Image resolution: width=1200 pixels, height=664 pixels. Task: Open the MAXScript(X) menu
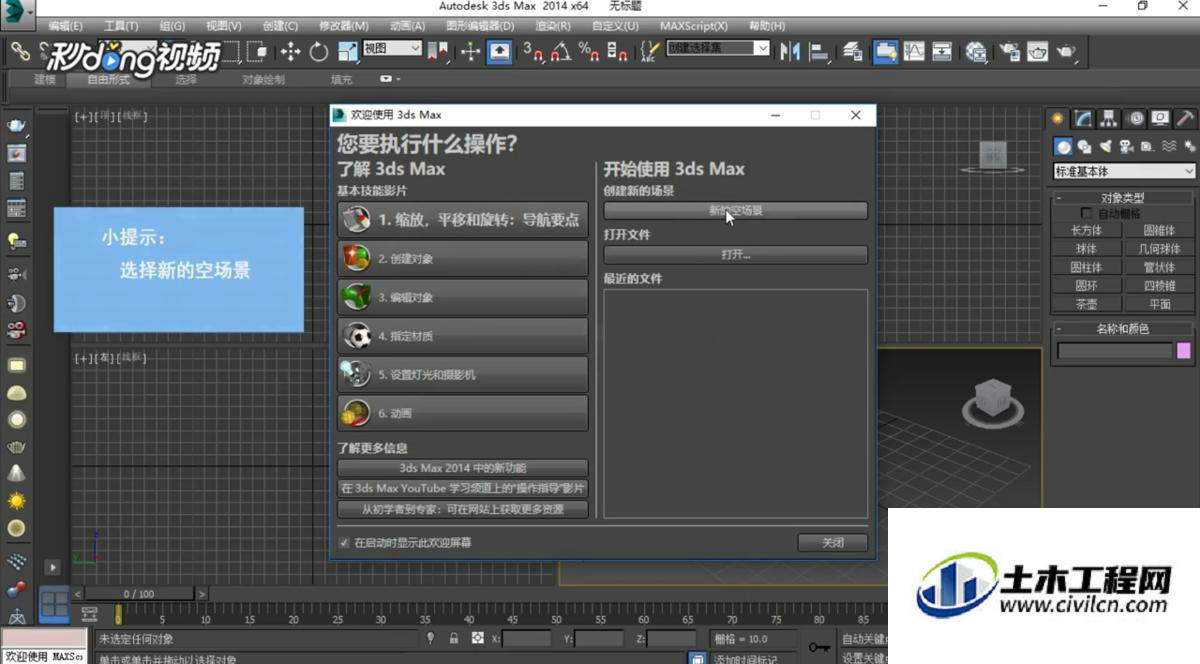(x=694, y=25)
